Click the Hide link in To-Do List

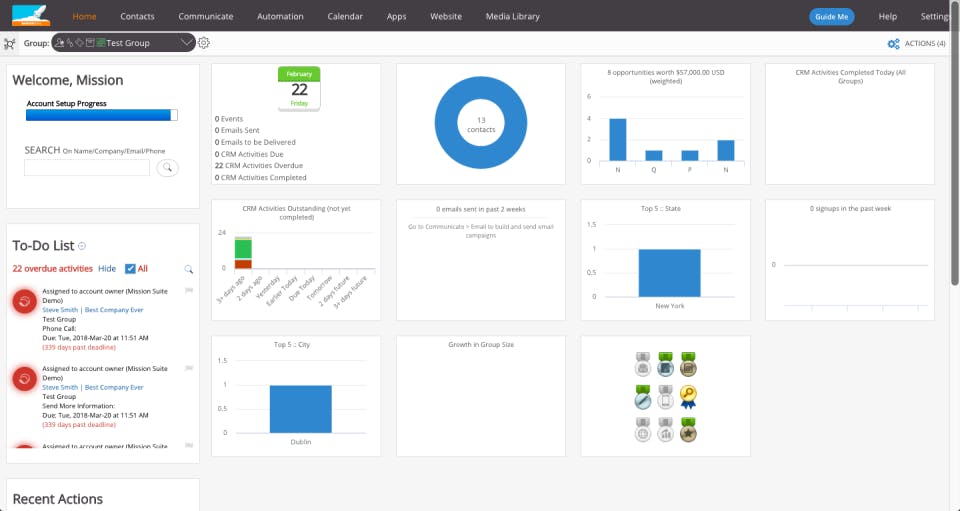tap(107, 269)
